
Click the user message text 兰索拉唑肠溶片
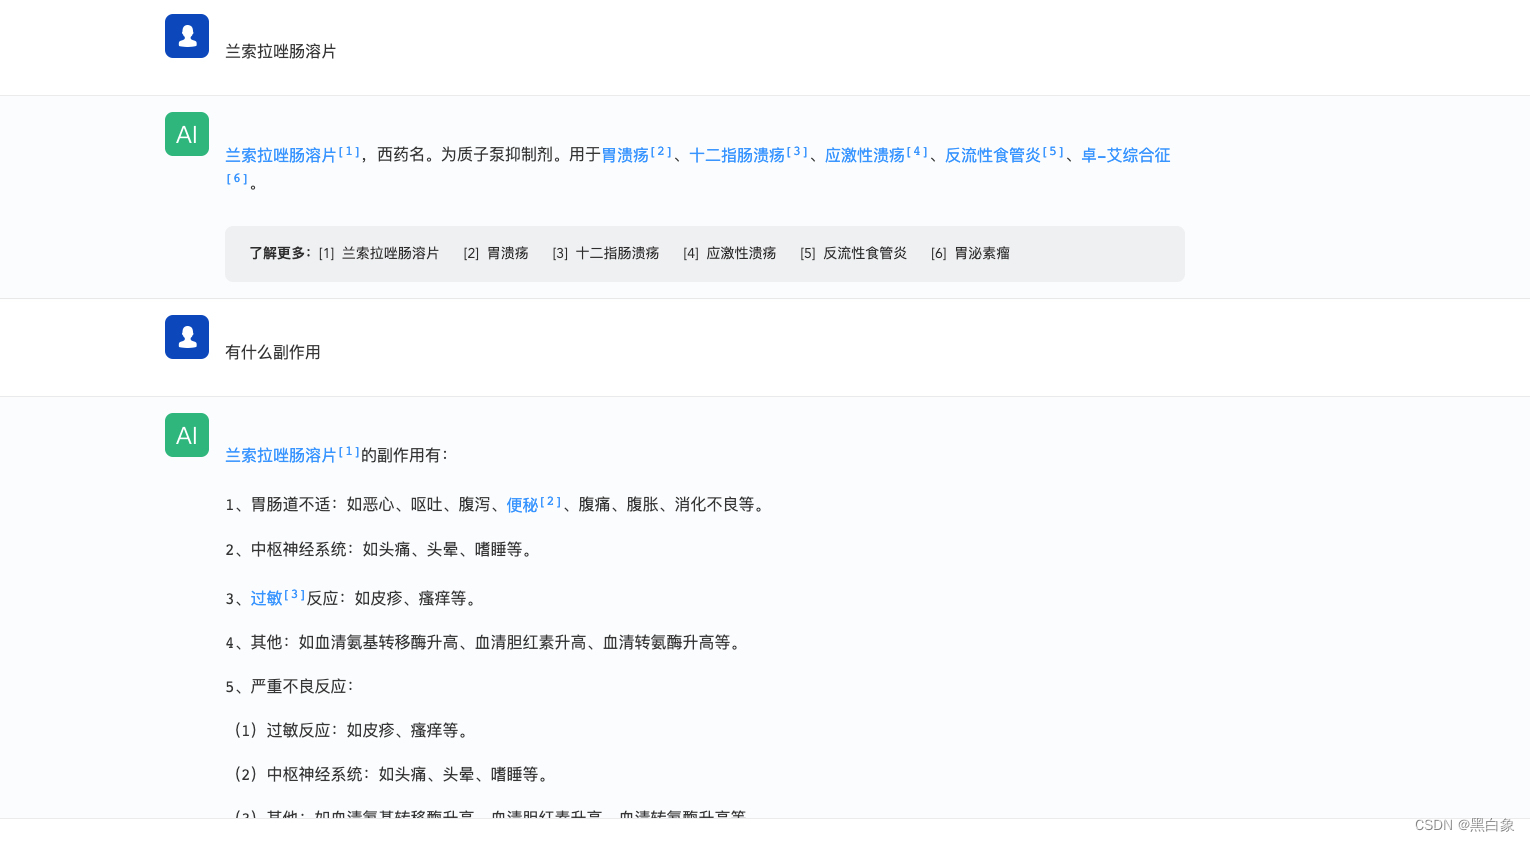click(x=280, y=51)
